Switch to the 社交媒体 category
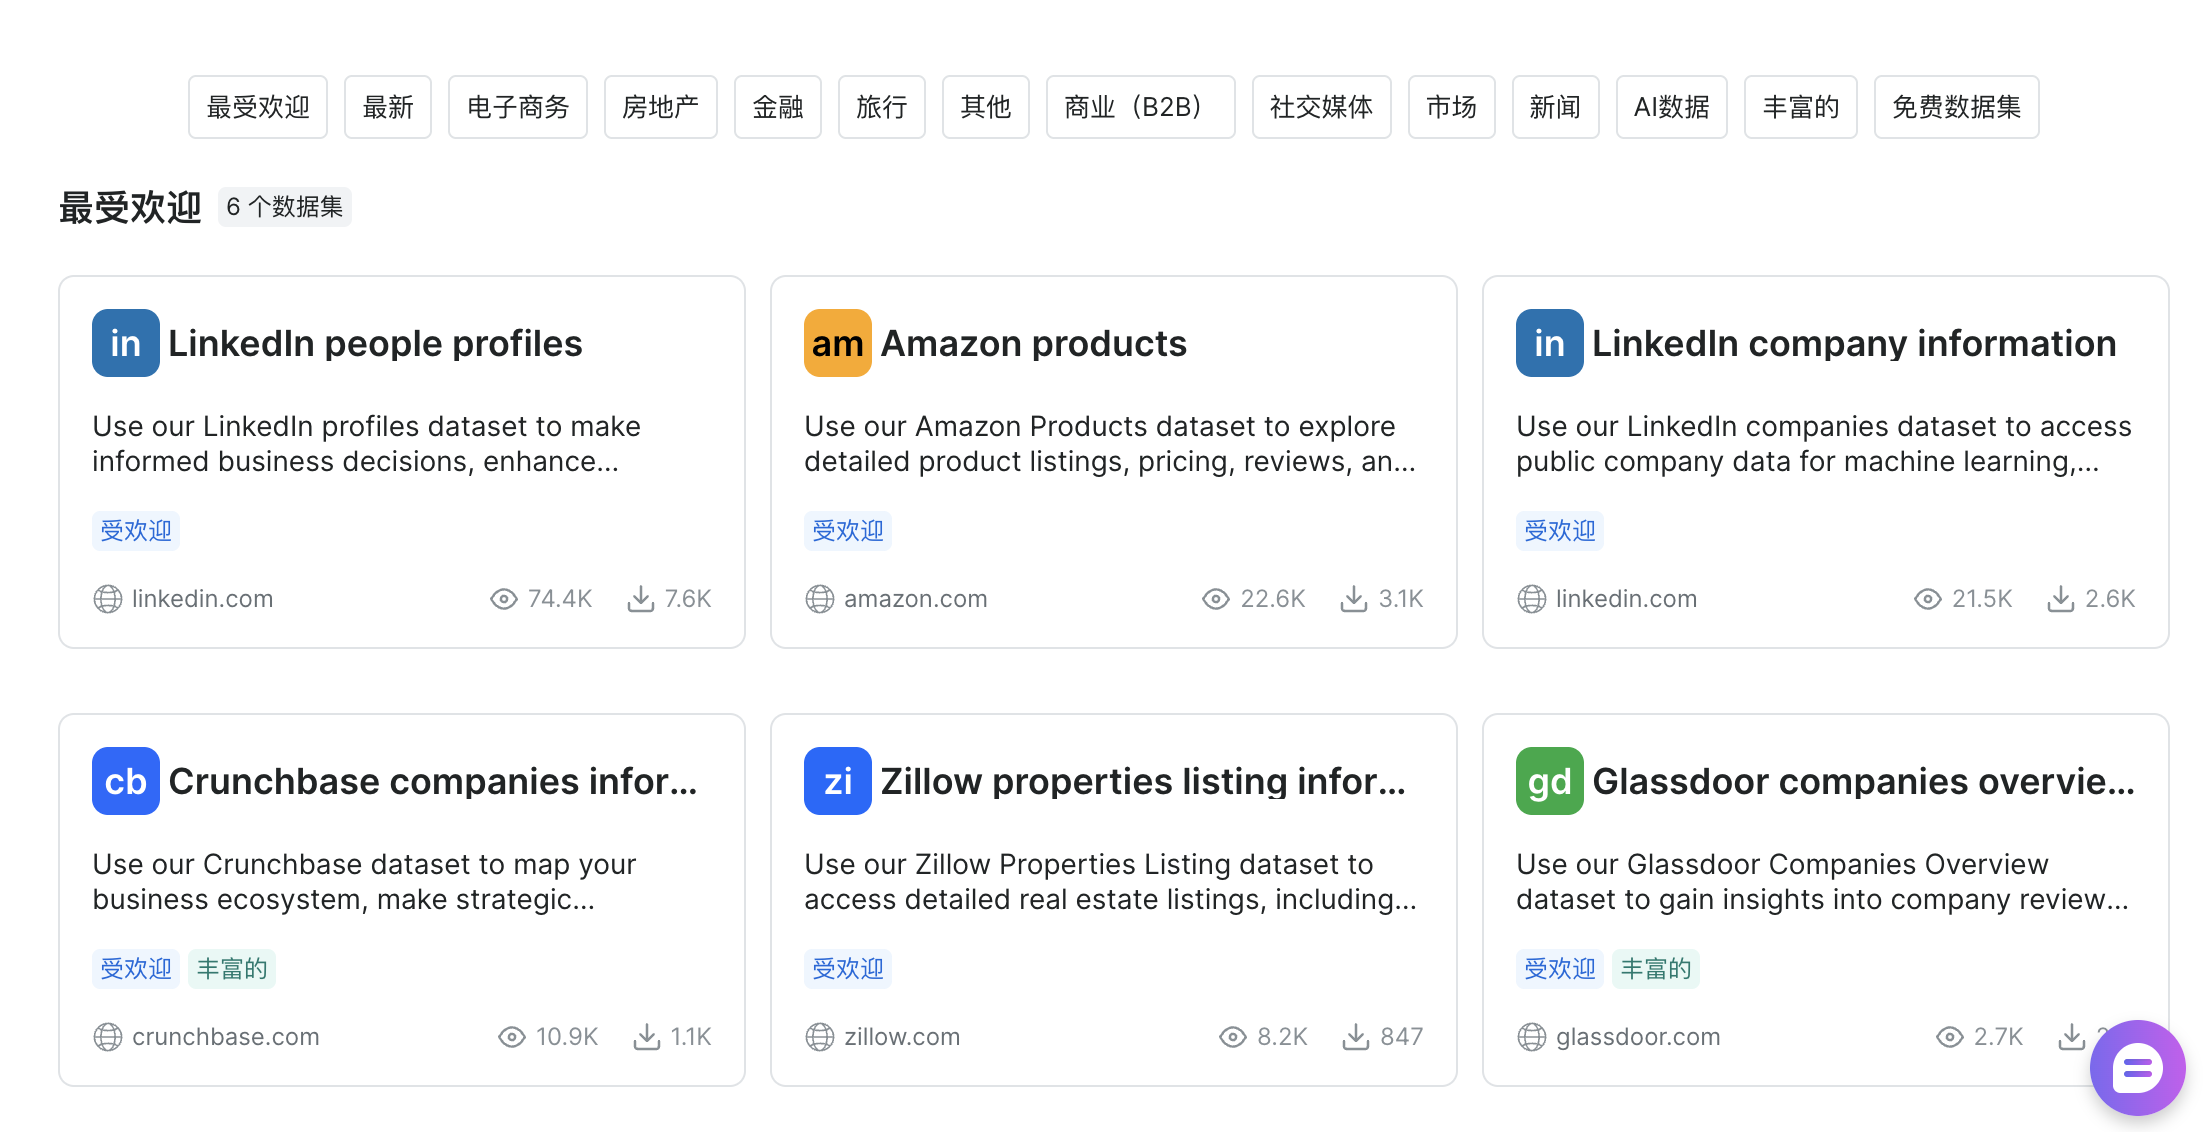Viewport: 2204px width, 1132px height. [1321, 106]
